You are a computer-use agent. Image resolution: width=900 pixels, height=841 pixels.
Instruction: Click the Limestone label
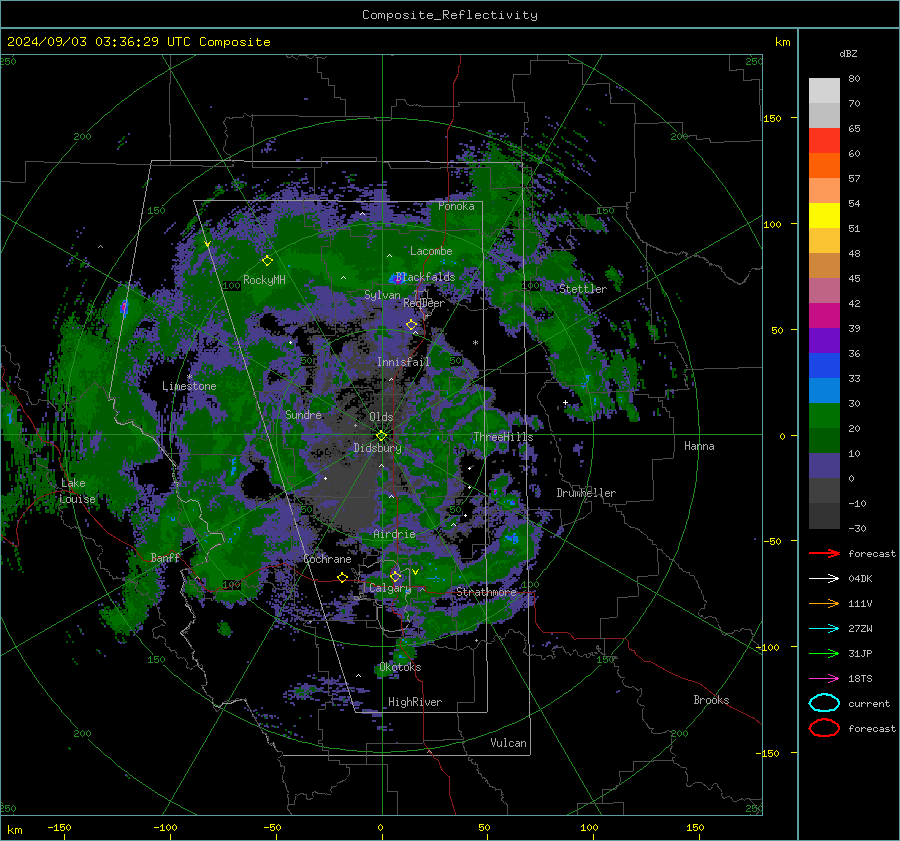189,386
